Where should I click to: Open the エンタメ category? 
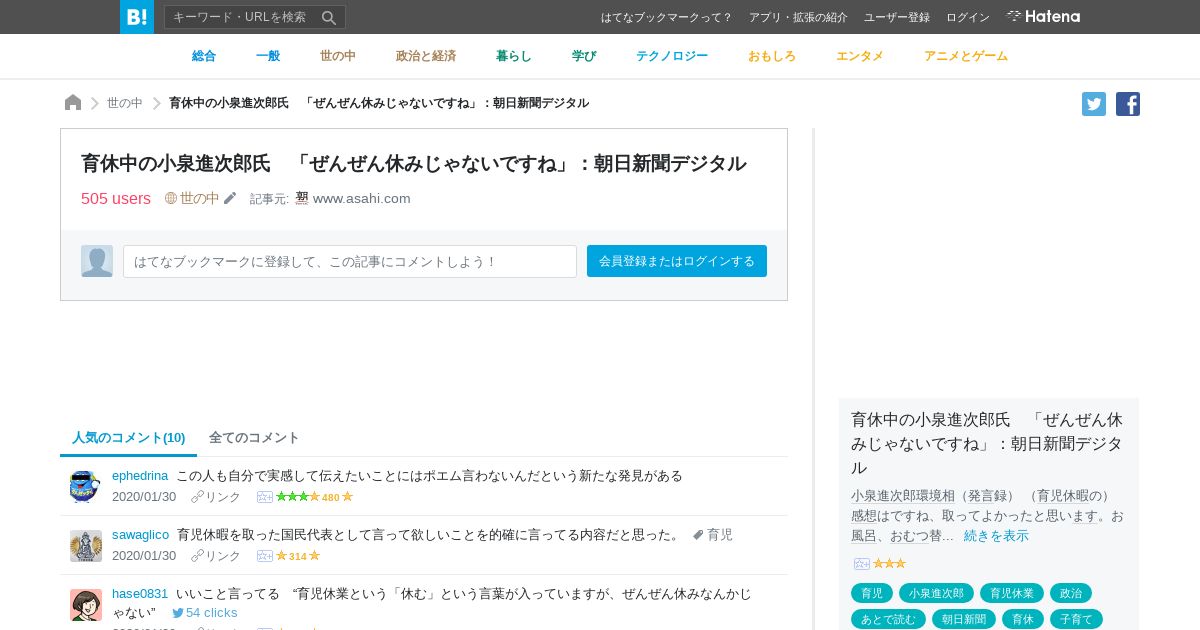(x=860, y=56)
